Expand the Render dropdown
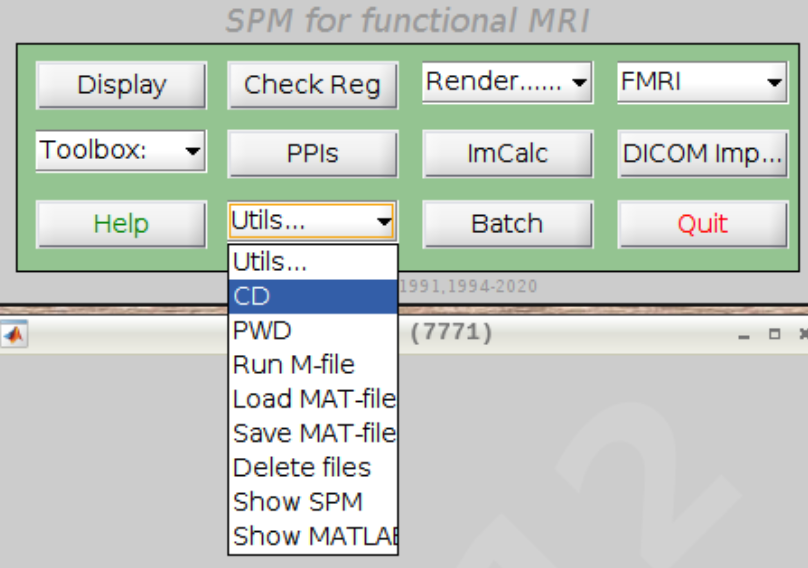This screenshot has width=808, height=568. (507, 82)
